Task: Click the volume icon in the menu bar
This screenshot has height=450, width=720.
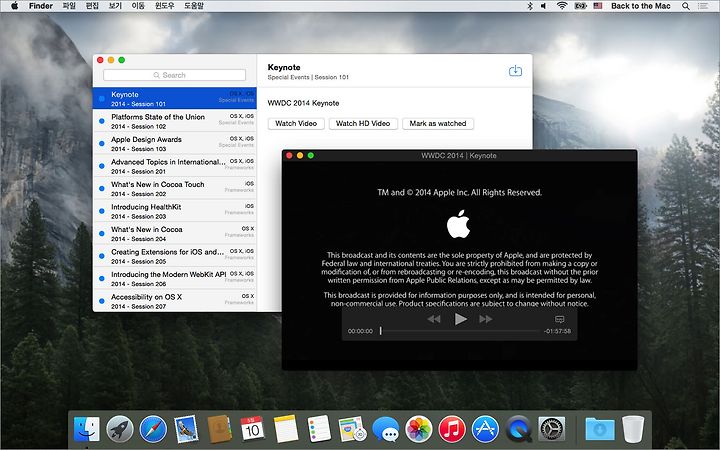Action: (x=544, y=6)
